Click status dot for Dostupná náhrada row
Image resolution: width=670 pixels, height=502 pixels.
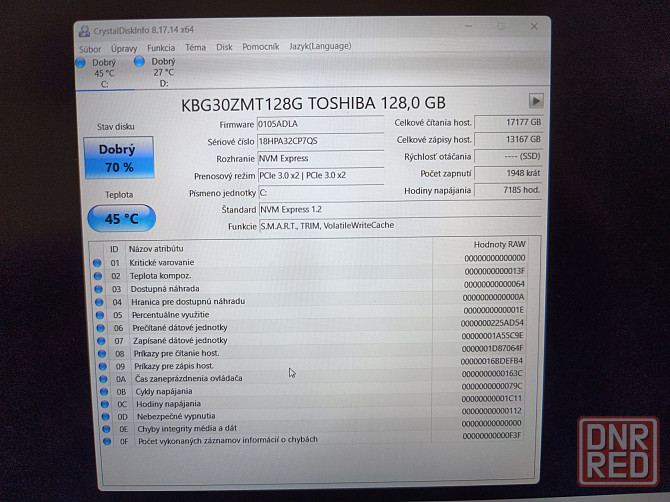point(99,289)
